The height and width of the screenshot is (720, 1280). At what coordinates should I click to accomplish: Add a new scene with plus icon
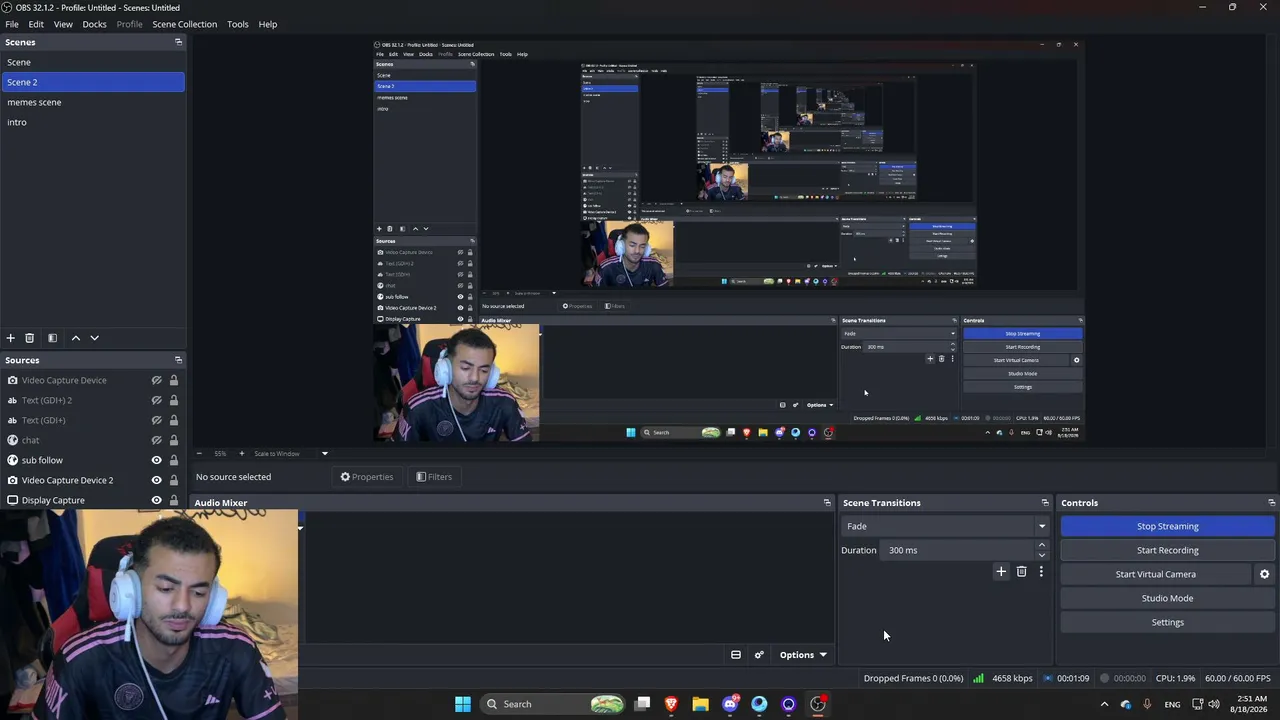pos(10,338)
